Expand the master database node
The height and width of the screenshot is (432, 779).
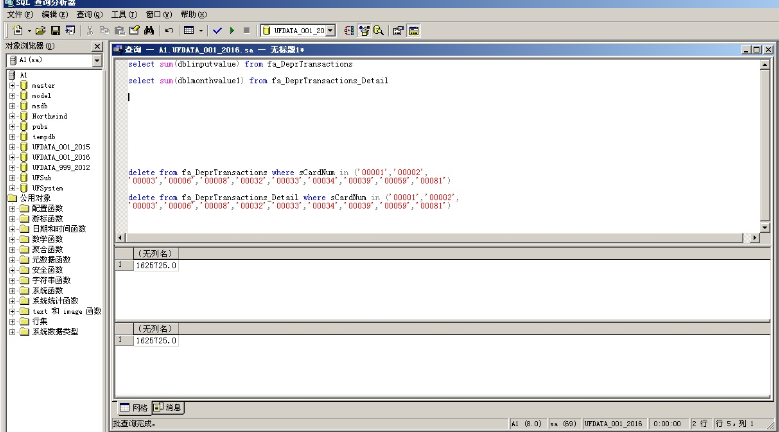tap(12, 85)
